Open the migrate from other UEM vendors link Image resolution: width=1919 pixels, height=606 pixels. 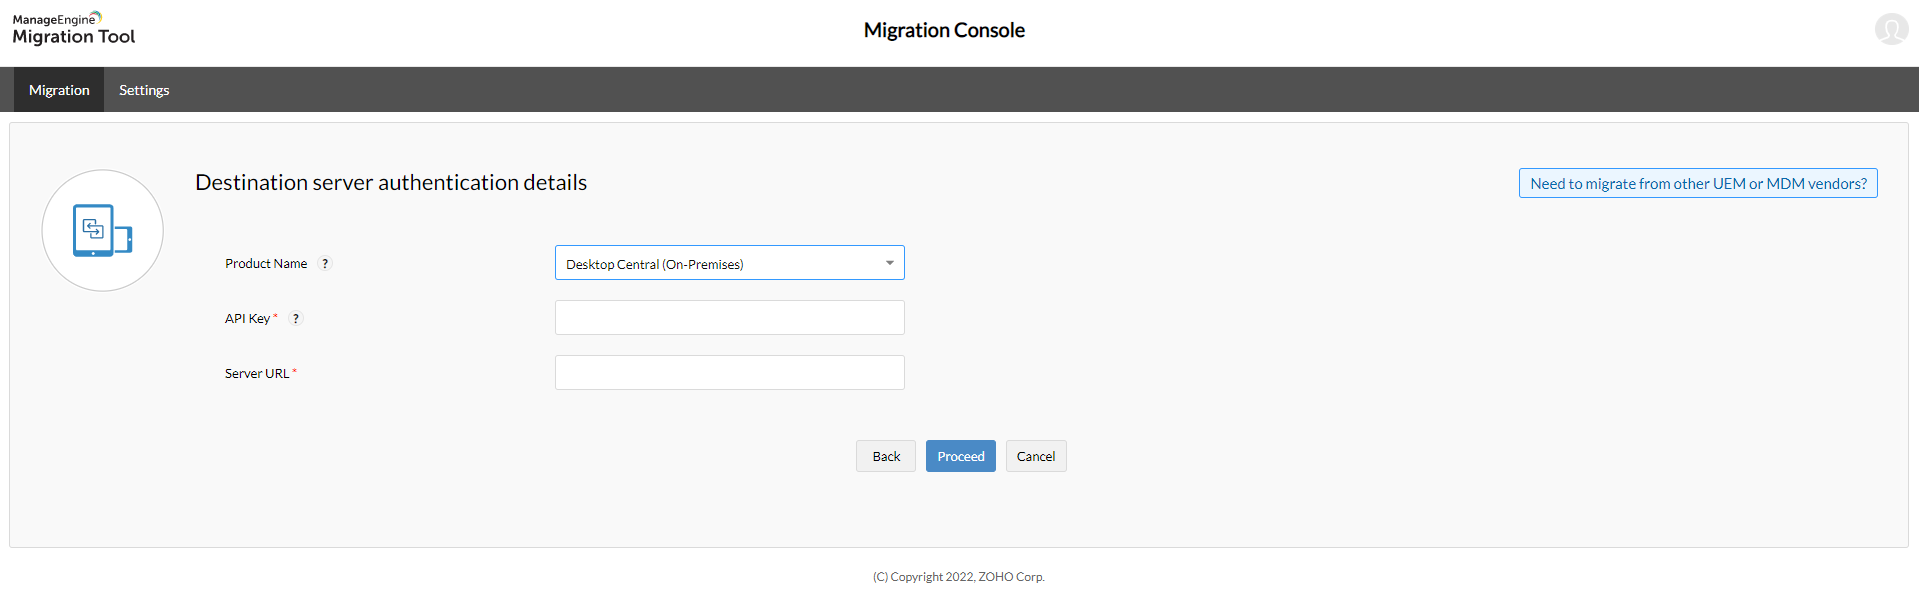point(1698,183)
